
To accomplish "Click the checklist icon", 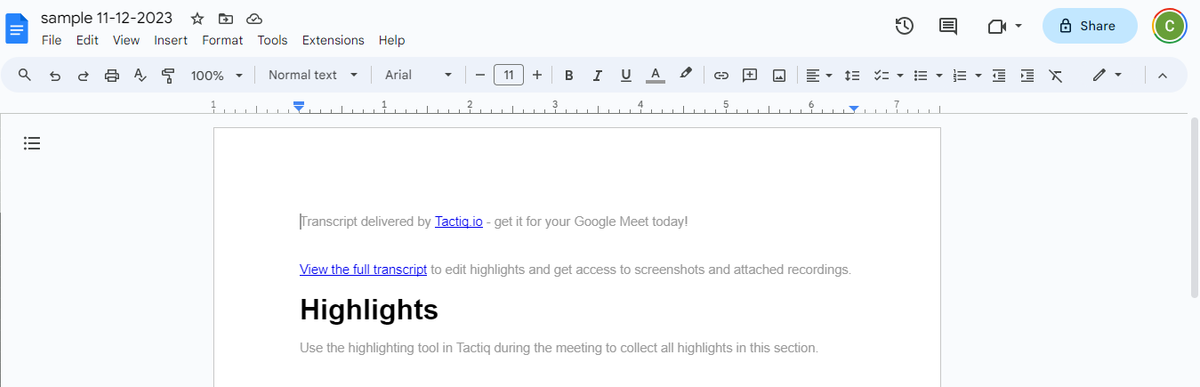I will [x=881, y=75].
